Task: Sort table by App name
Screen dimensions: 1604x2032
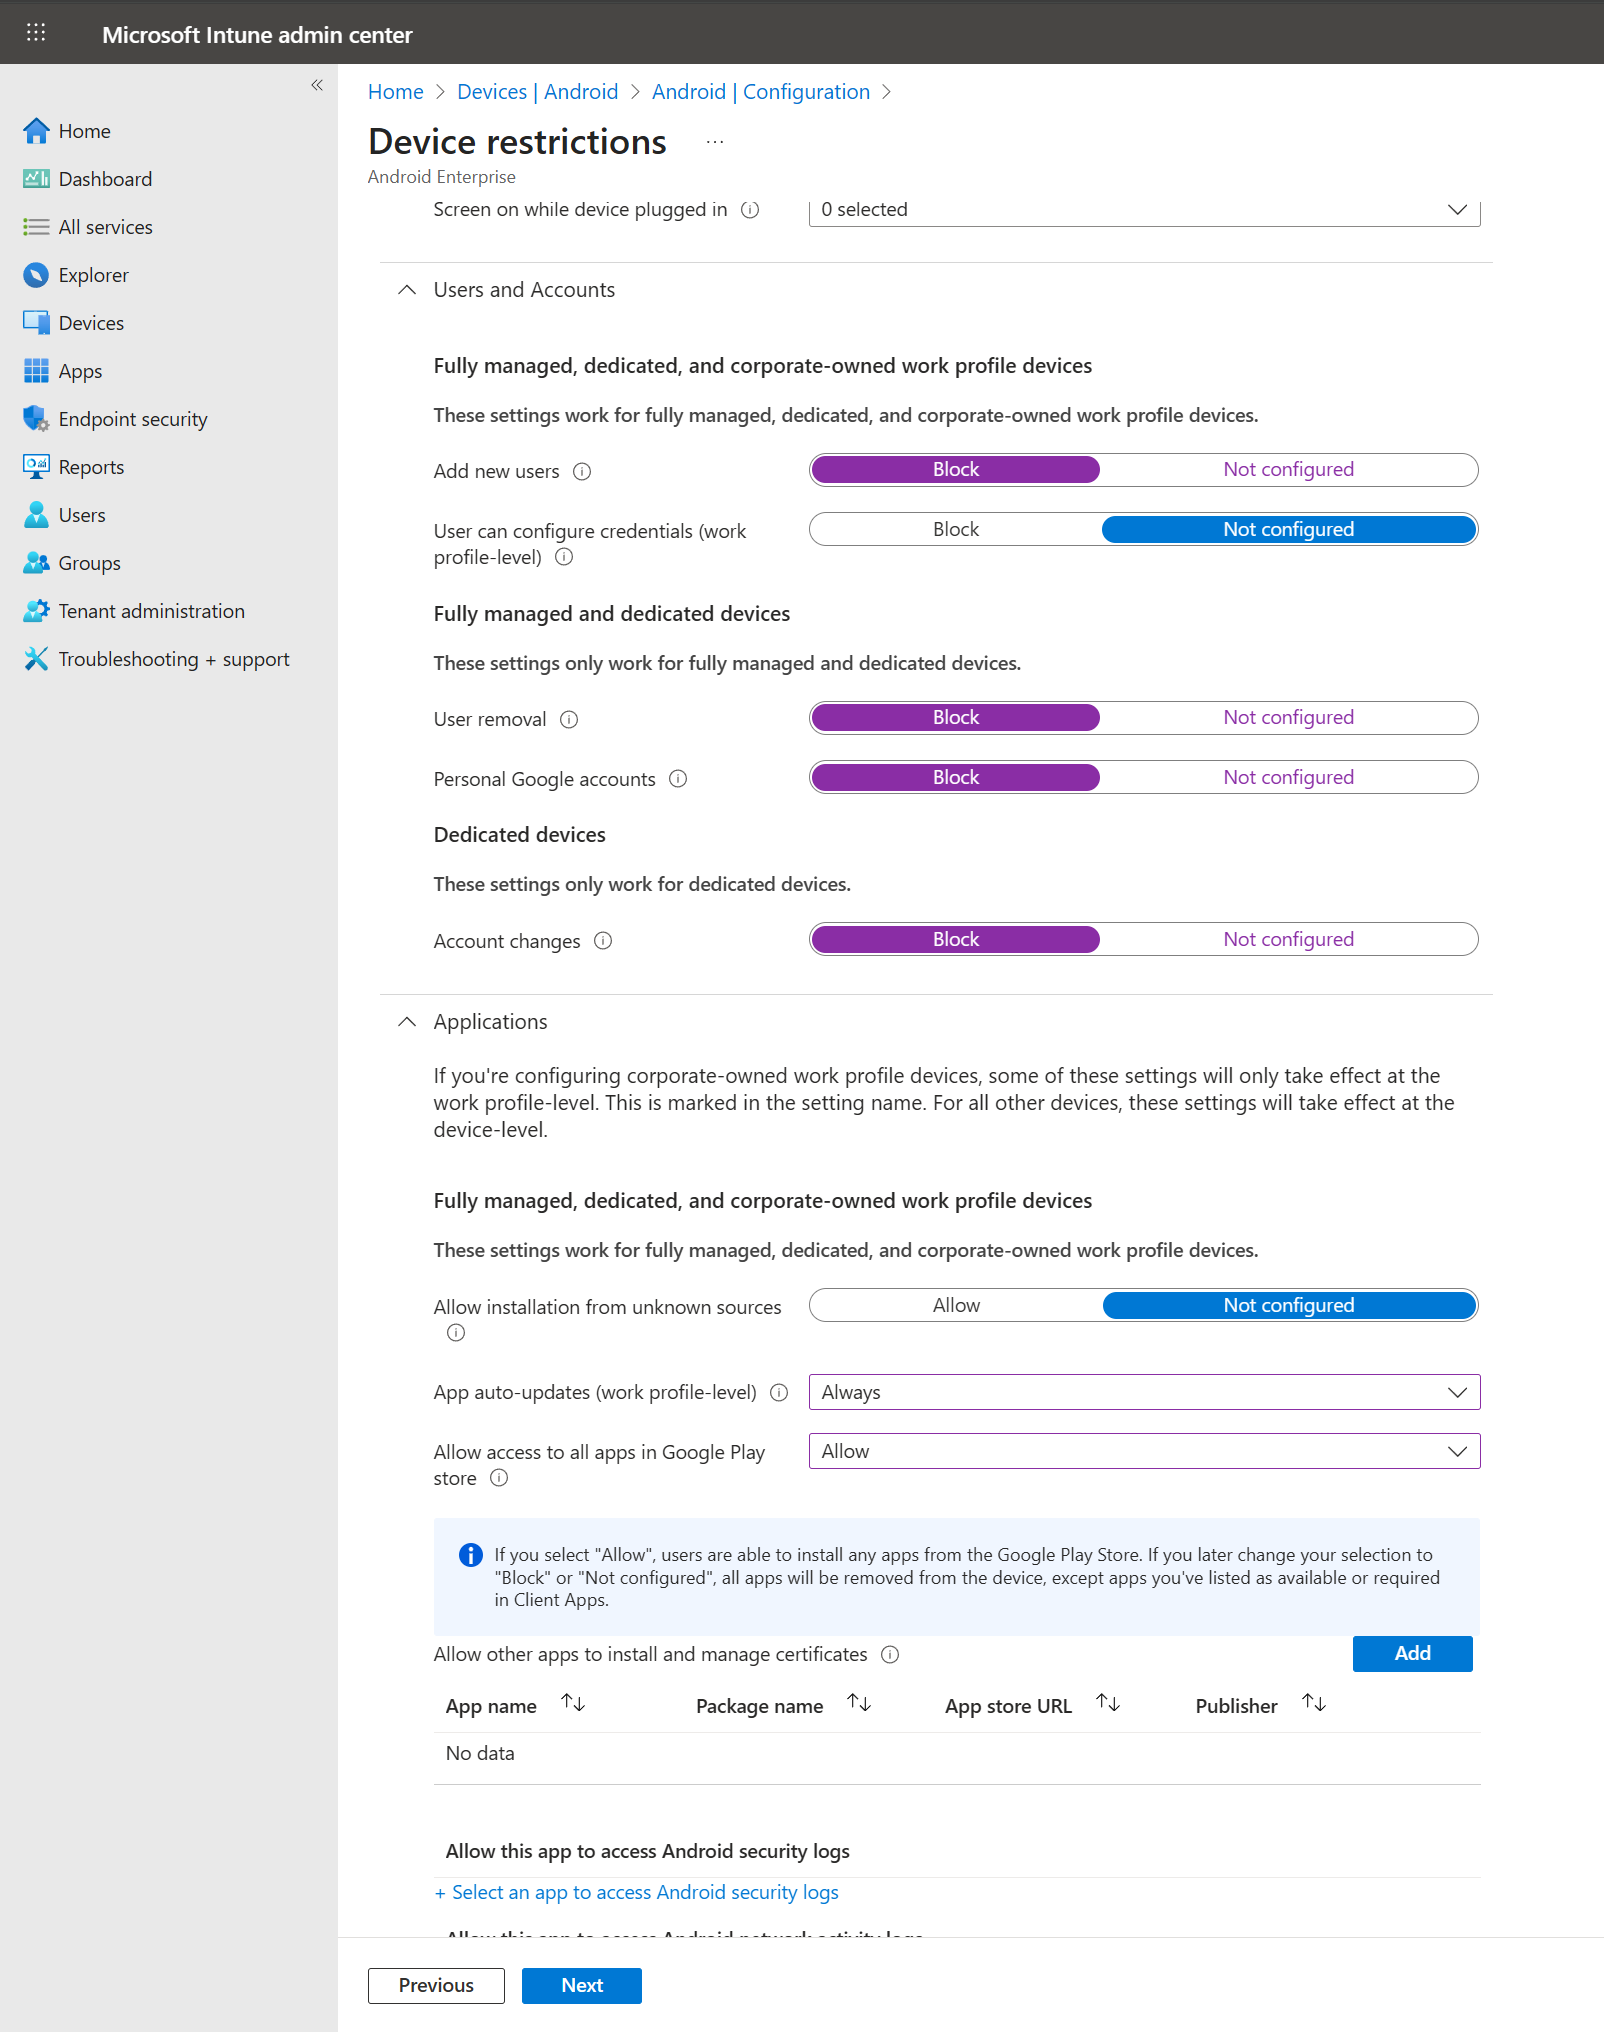Action: (573, 1703)
